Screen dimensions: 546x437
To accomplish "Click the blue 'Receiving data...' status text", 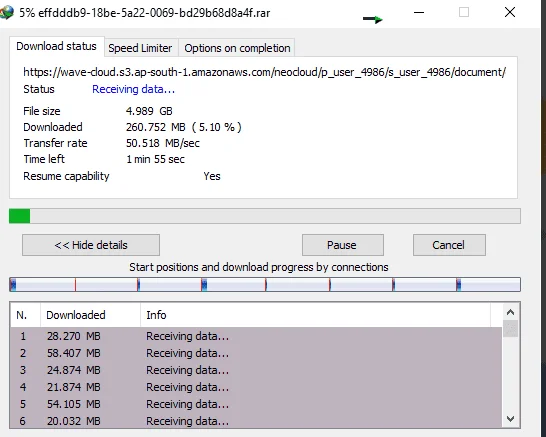I will click(133, 89).
